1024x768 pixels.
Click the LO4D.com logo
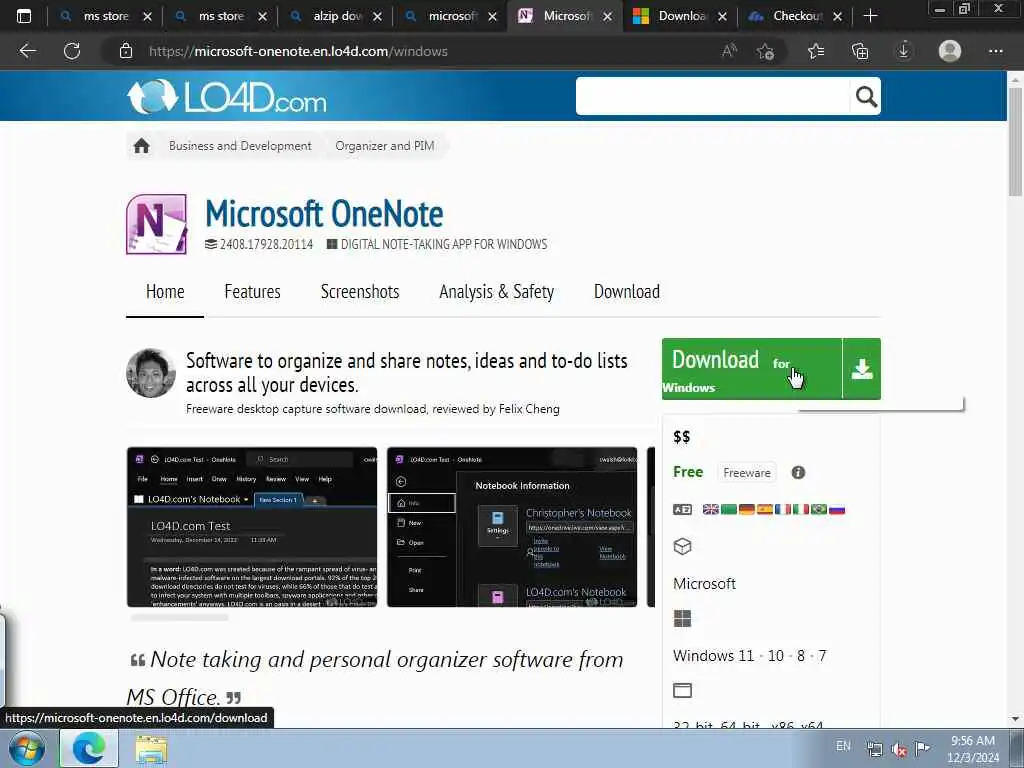[227, 97]
